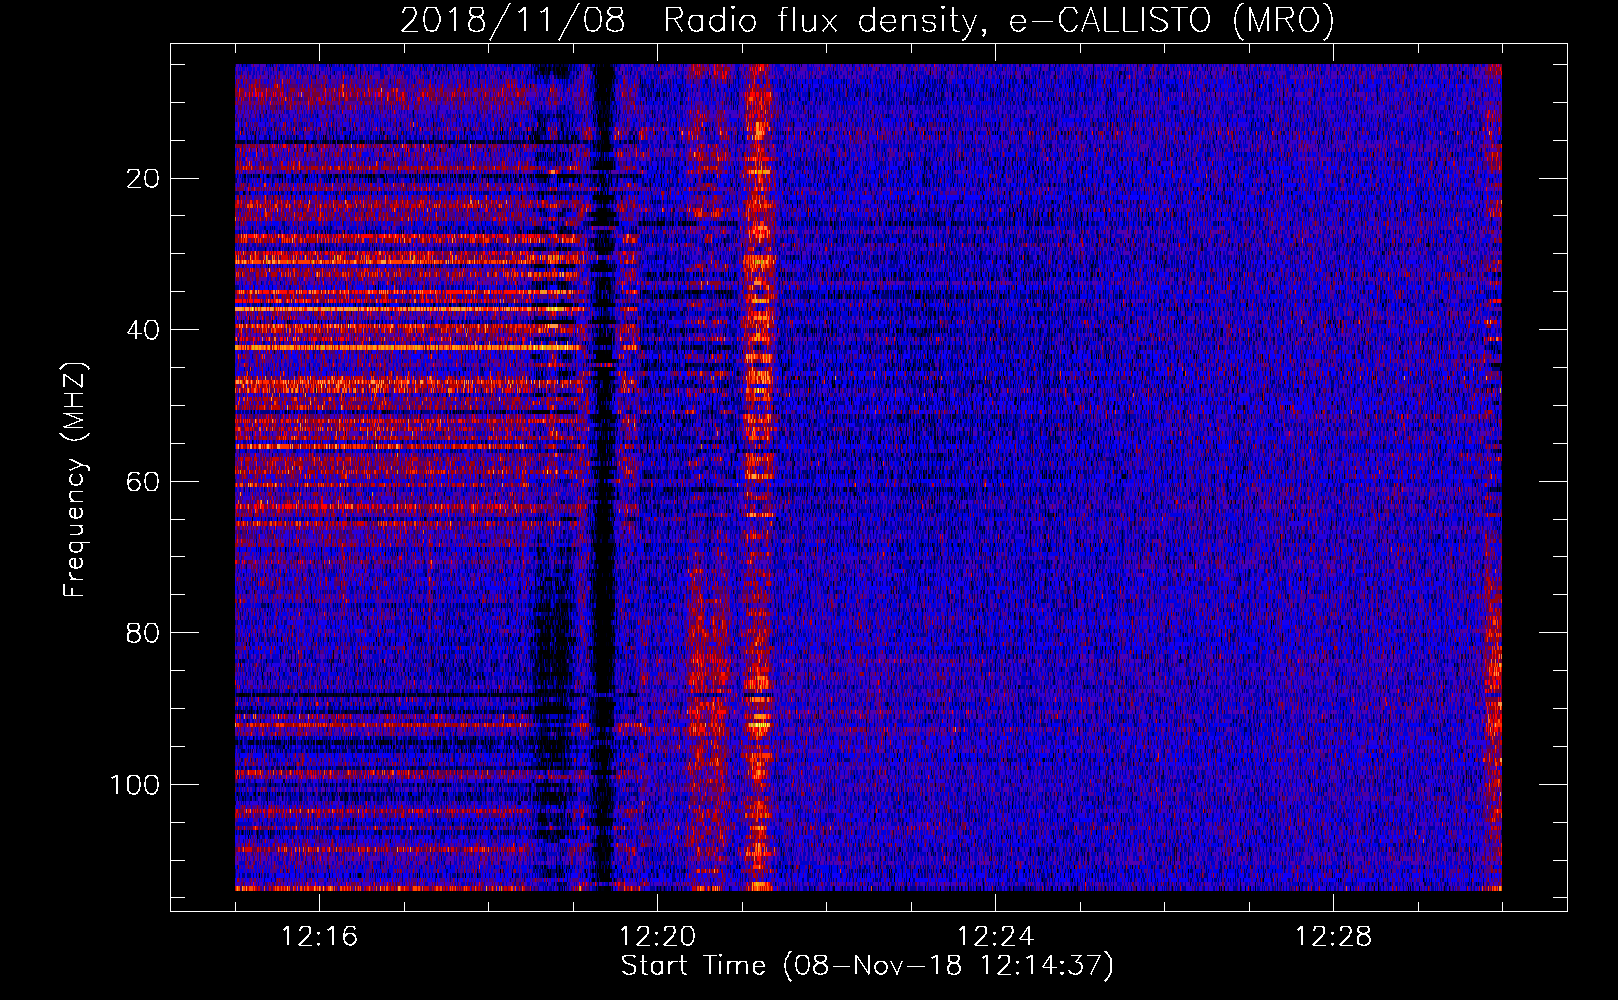
Task: Click the "80" frequency tick label
Action: click(144, 633)
